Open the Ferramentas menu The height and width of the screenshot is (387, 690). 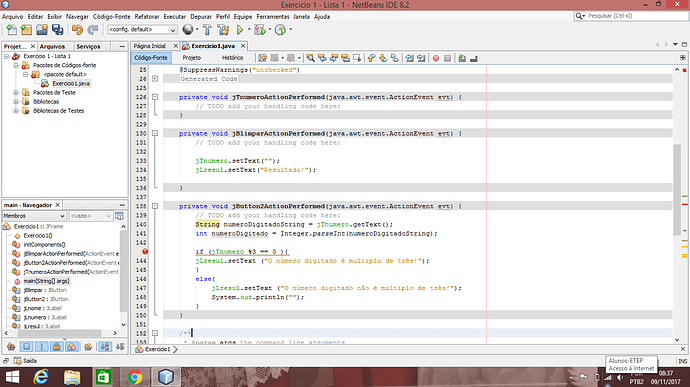[x=273, y=17]
